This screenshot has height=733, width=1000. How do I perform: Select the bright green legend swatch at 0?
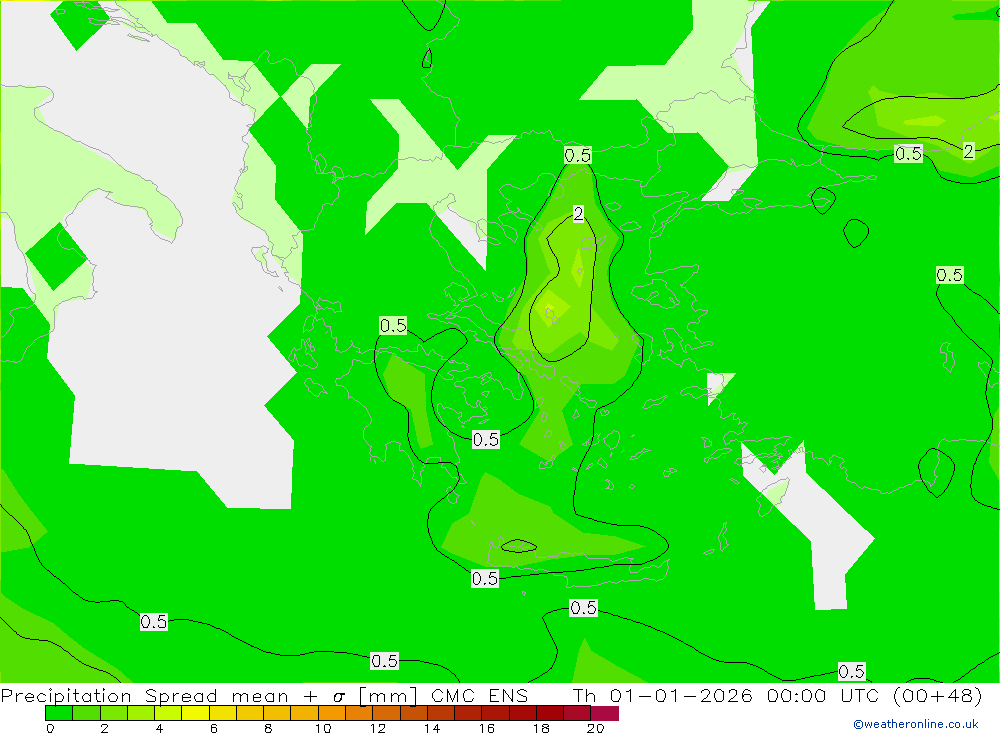click(x=59, y=713)
